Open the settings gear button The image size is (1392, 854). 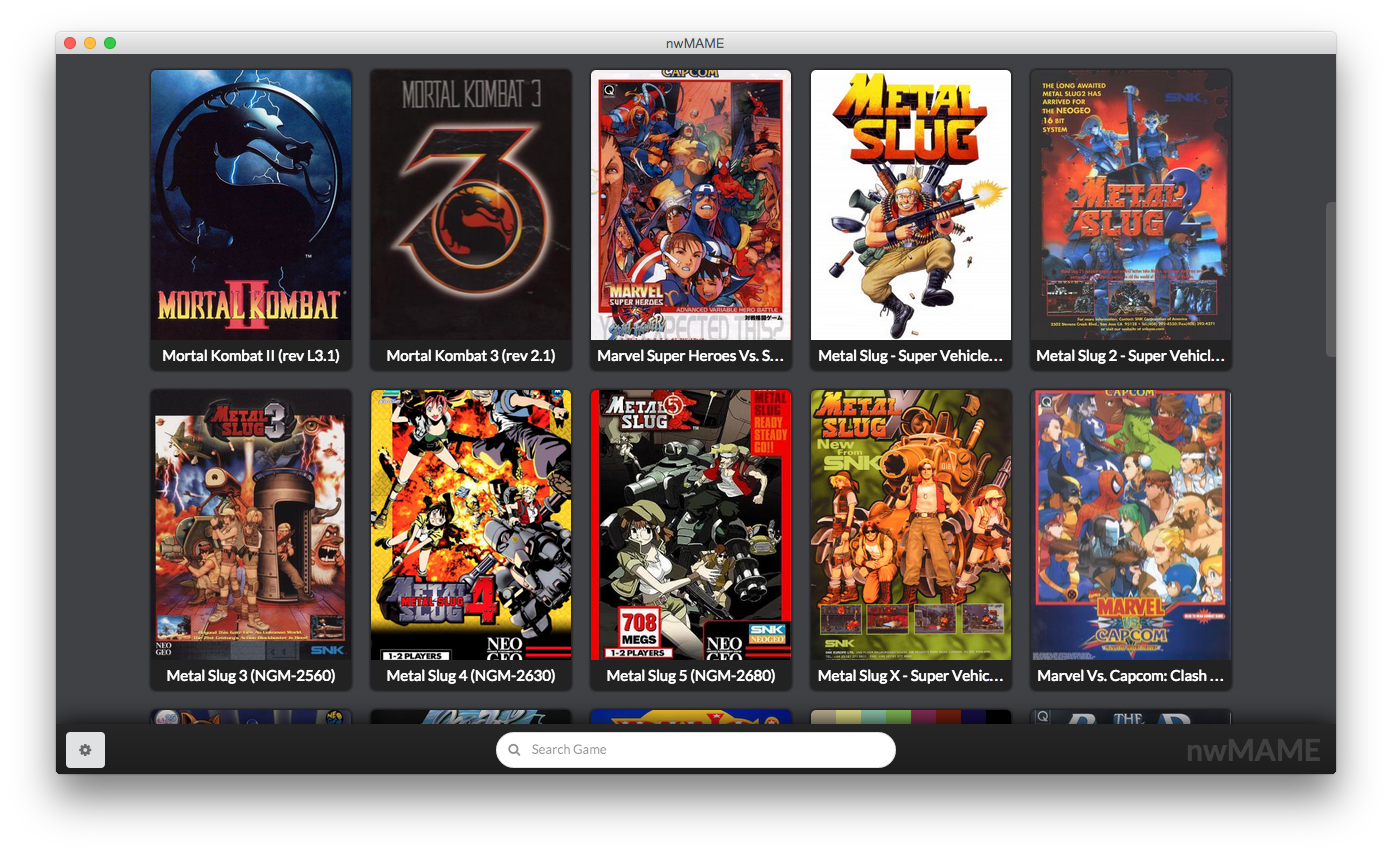(85, 750)
